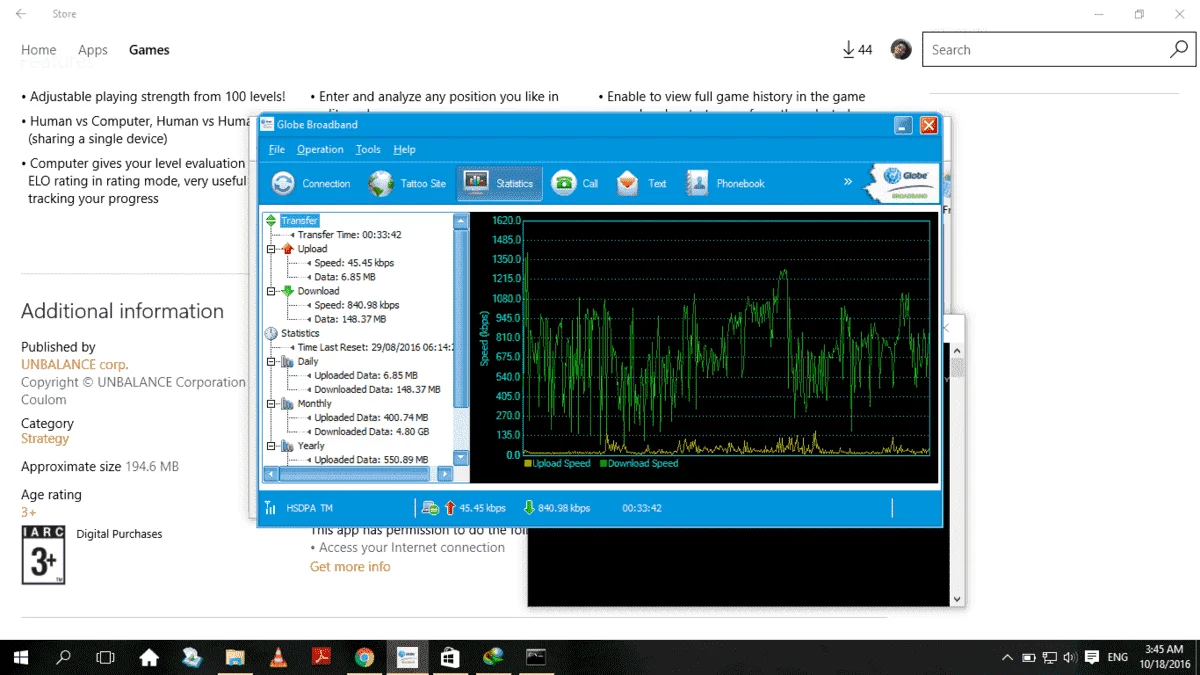Select 'Data: 148.37 MB' download row
The width and height of the screenshot is (1200, 675).
point(350,319)
